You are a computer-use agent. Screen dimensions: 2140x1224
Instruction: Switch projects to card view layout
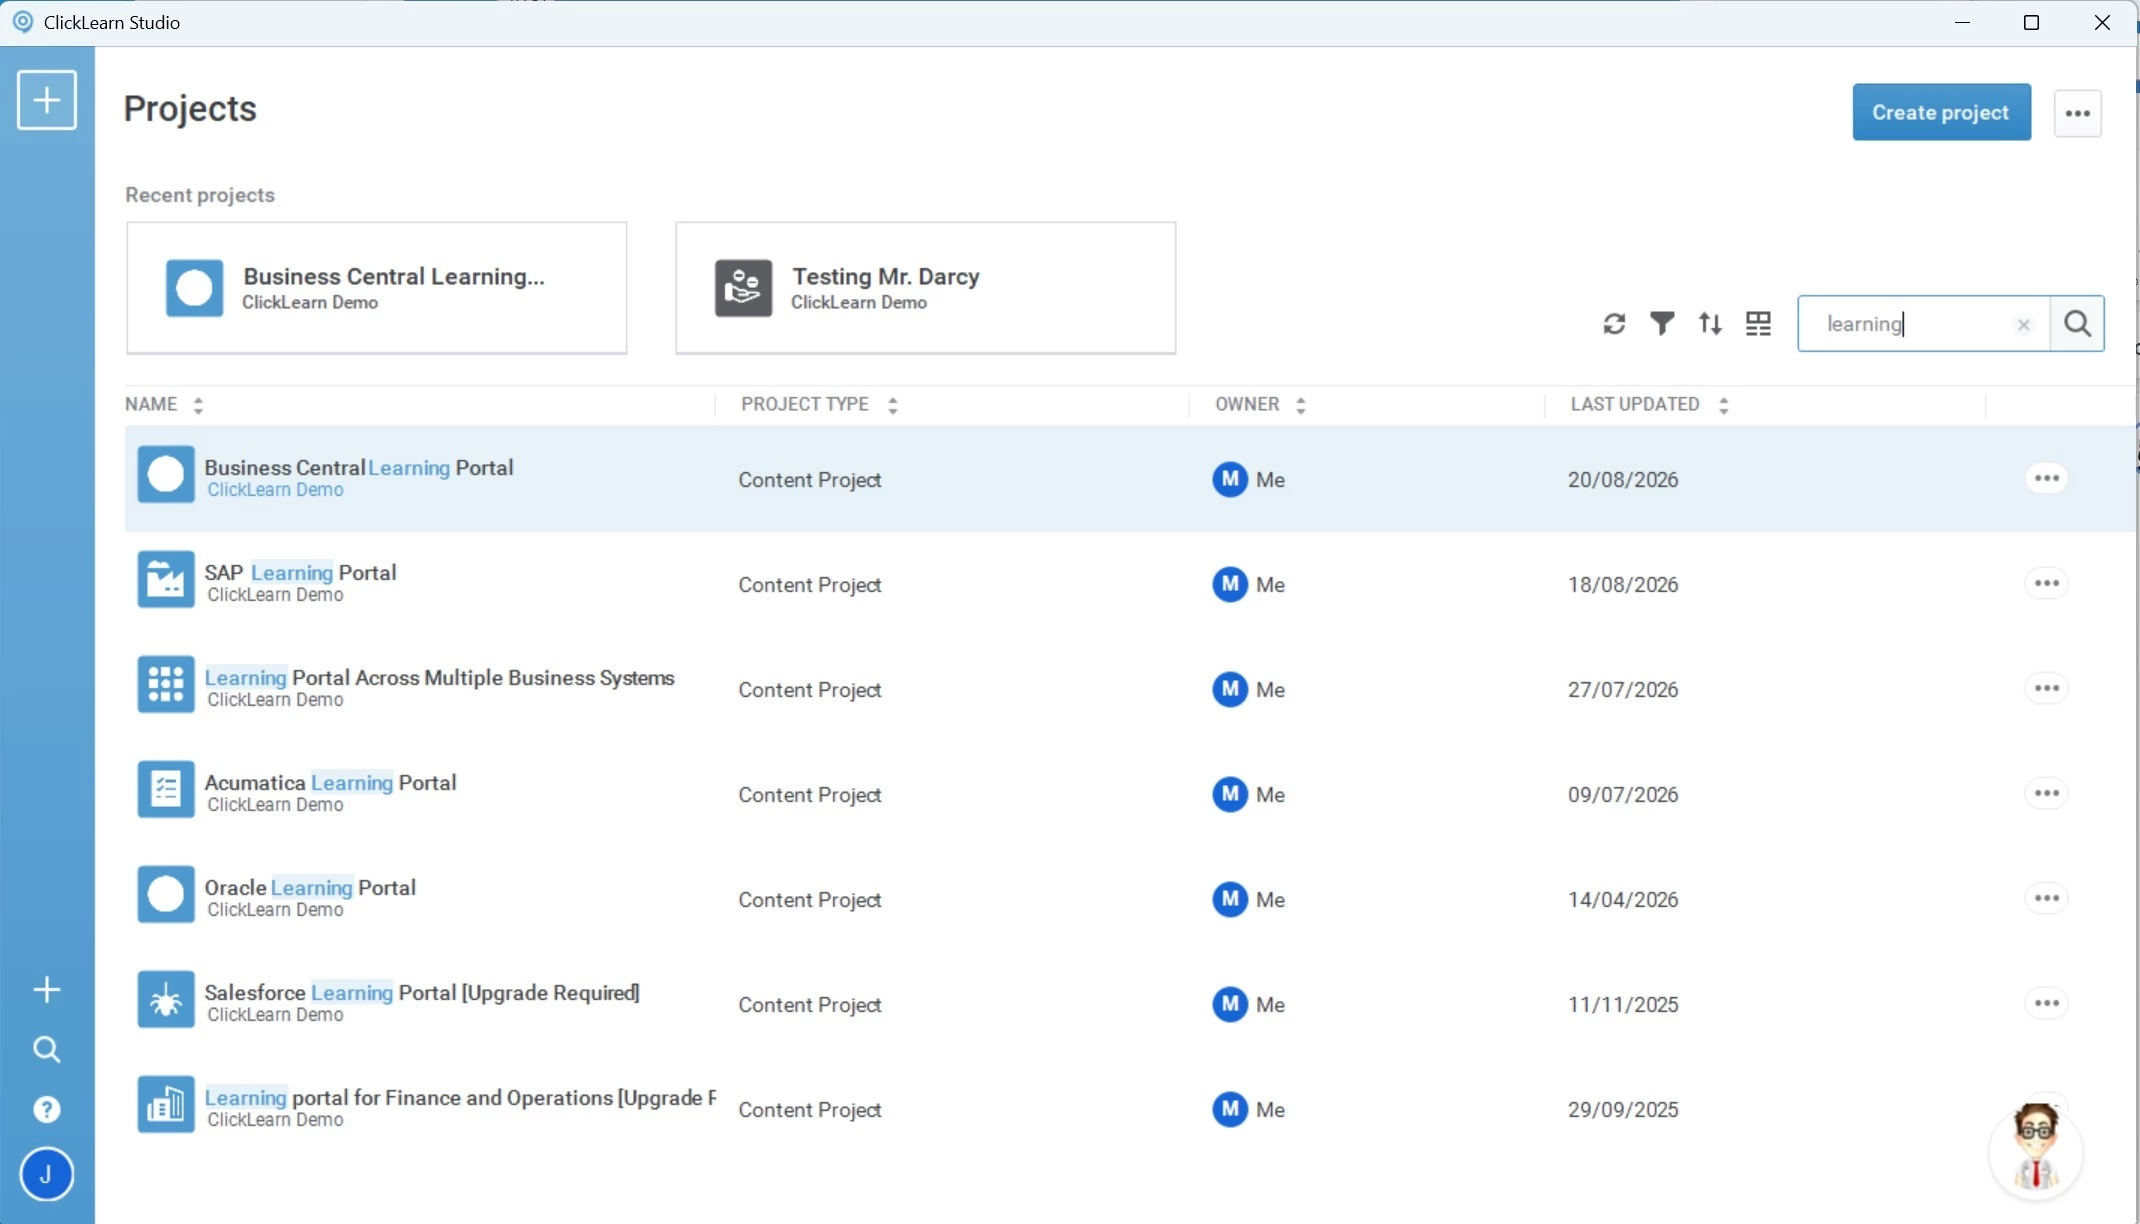[x=1758, y=324]
